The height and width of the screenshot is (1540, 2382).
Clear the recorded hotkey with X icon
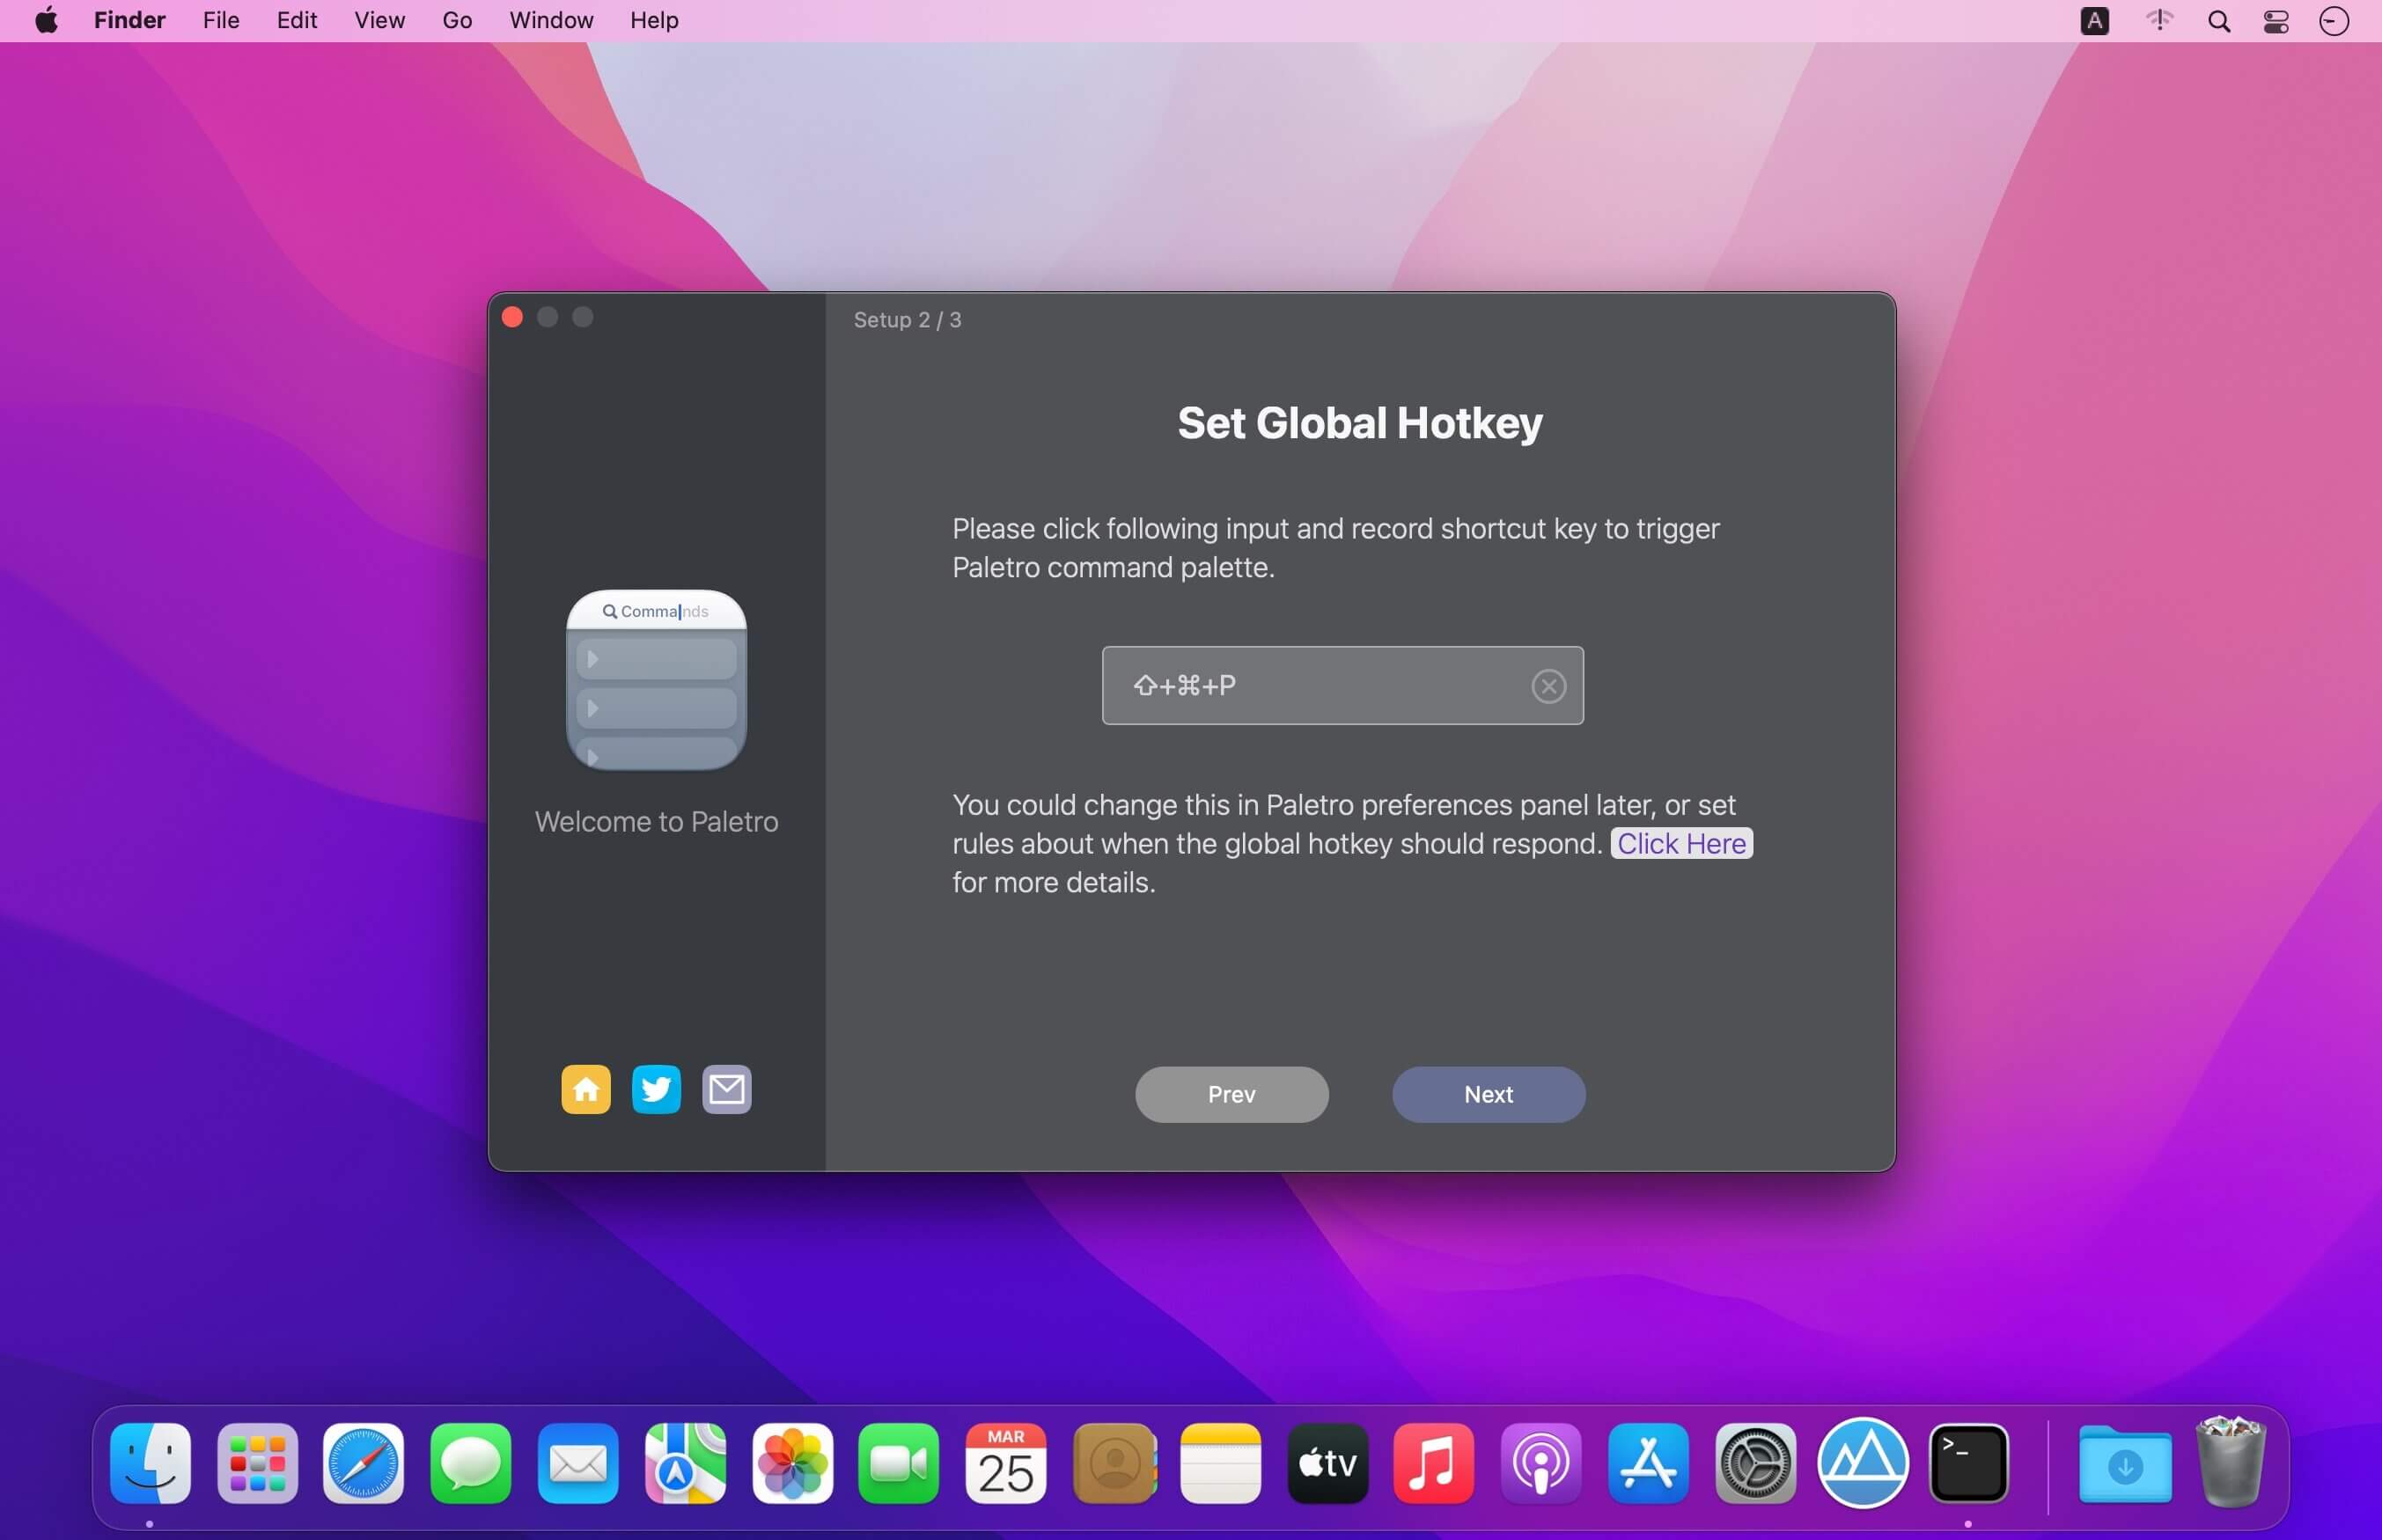[1548, 686]
